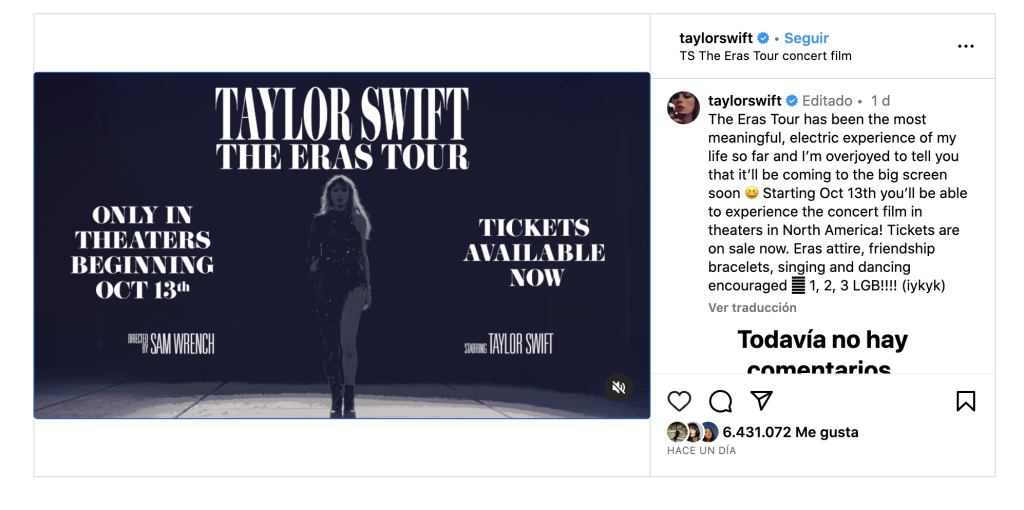
Task: Unmute the video using the speaker icon
Action: pos(619,387)
